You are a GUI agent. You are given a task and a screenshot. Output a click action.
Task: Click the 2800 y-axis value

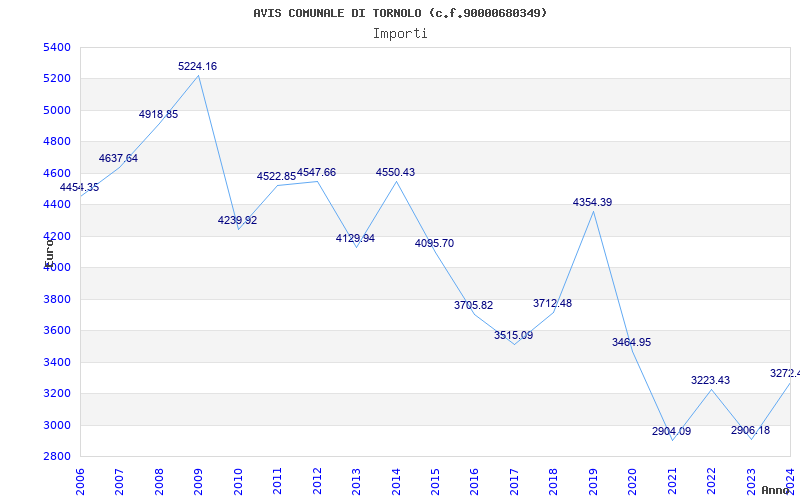[57, 457]
